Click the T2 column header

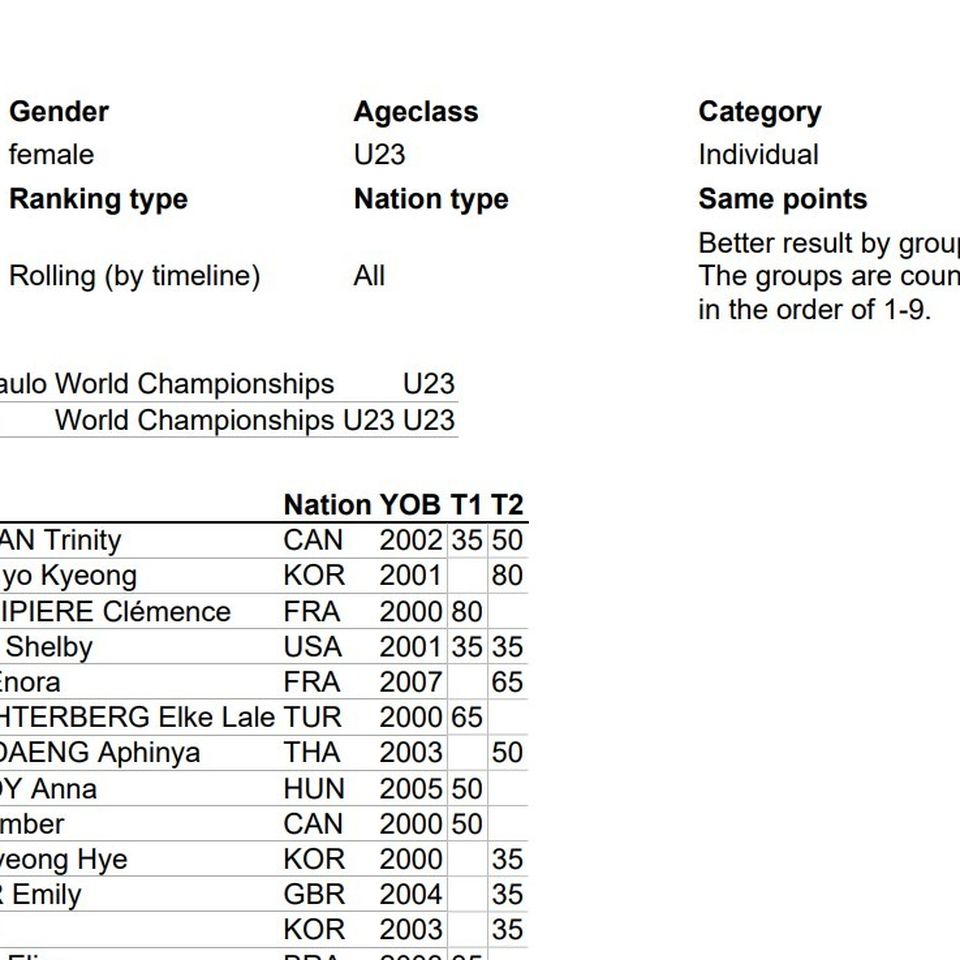tap(507, 505)
